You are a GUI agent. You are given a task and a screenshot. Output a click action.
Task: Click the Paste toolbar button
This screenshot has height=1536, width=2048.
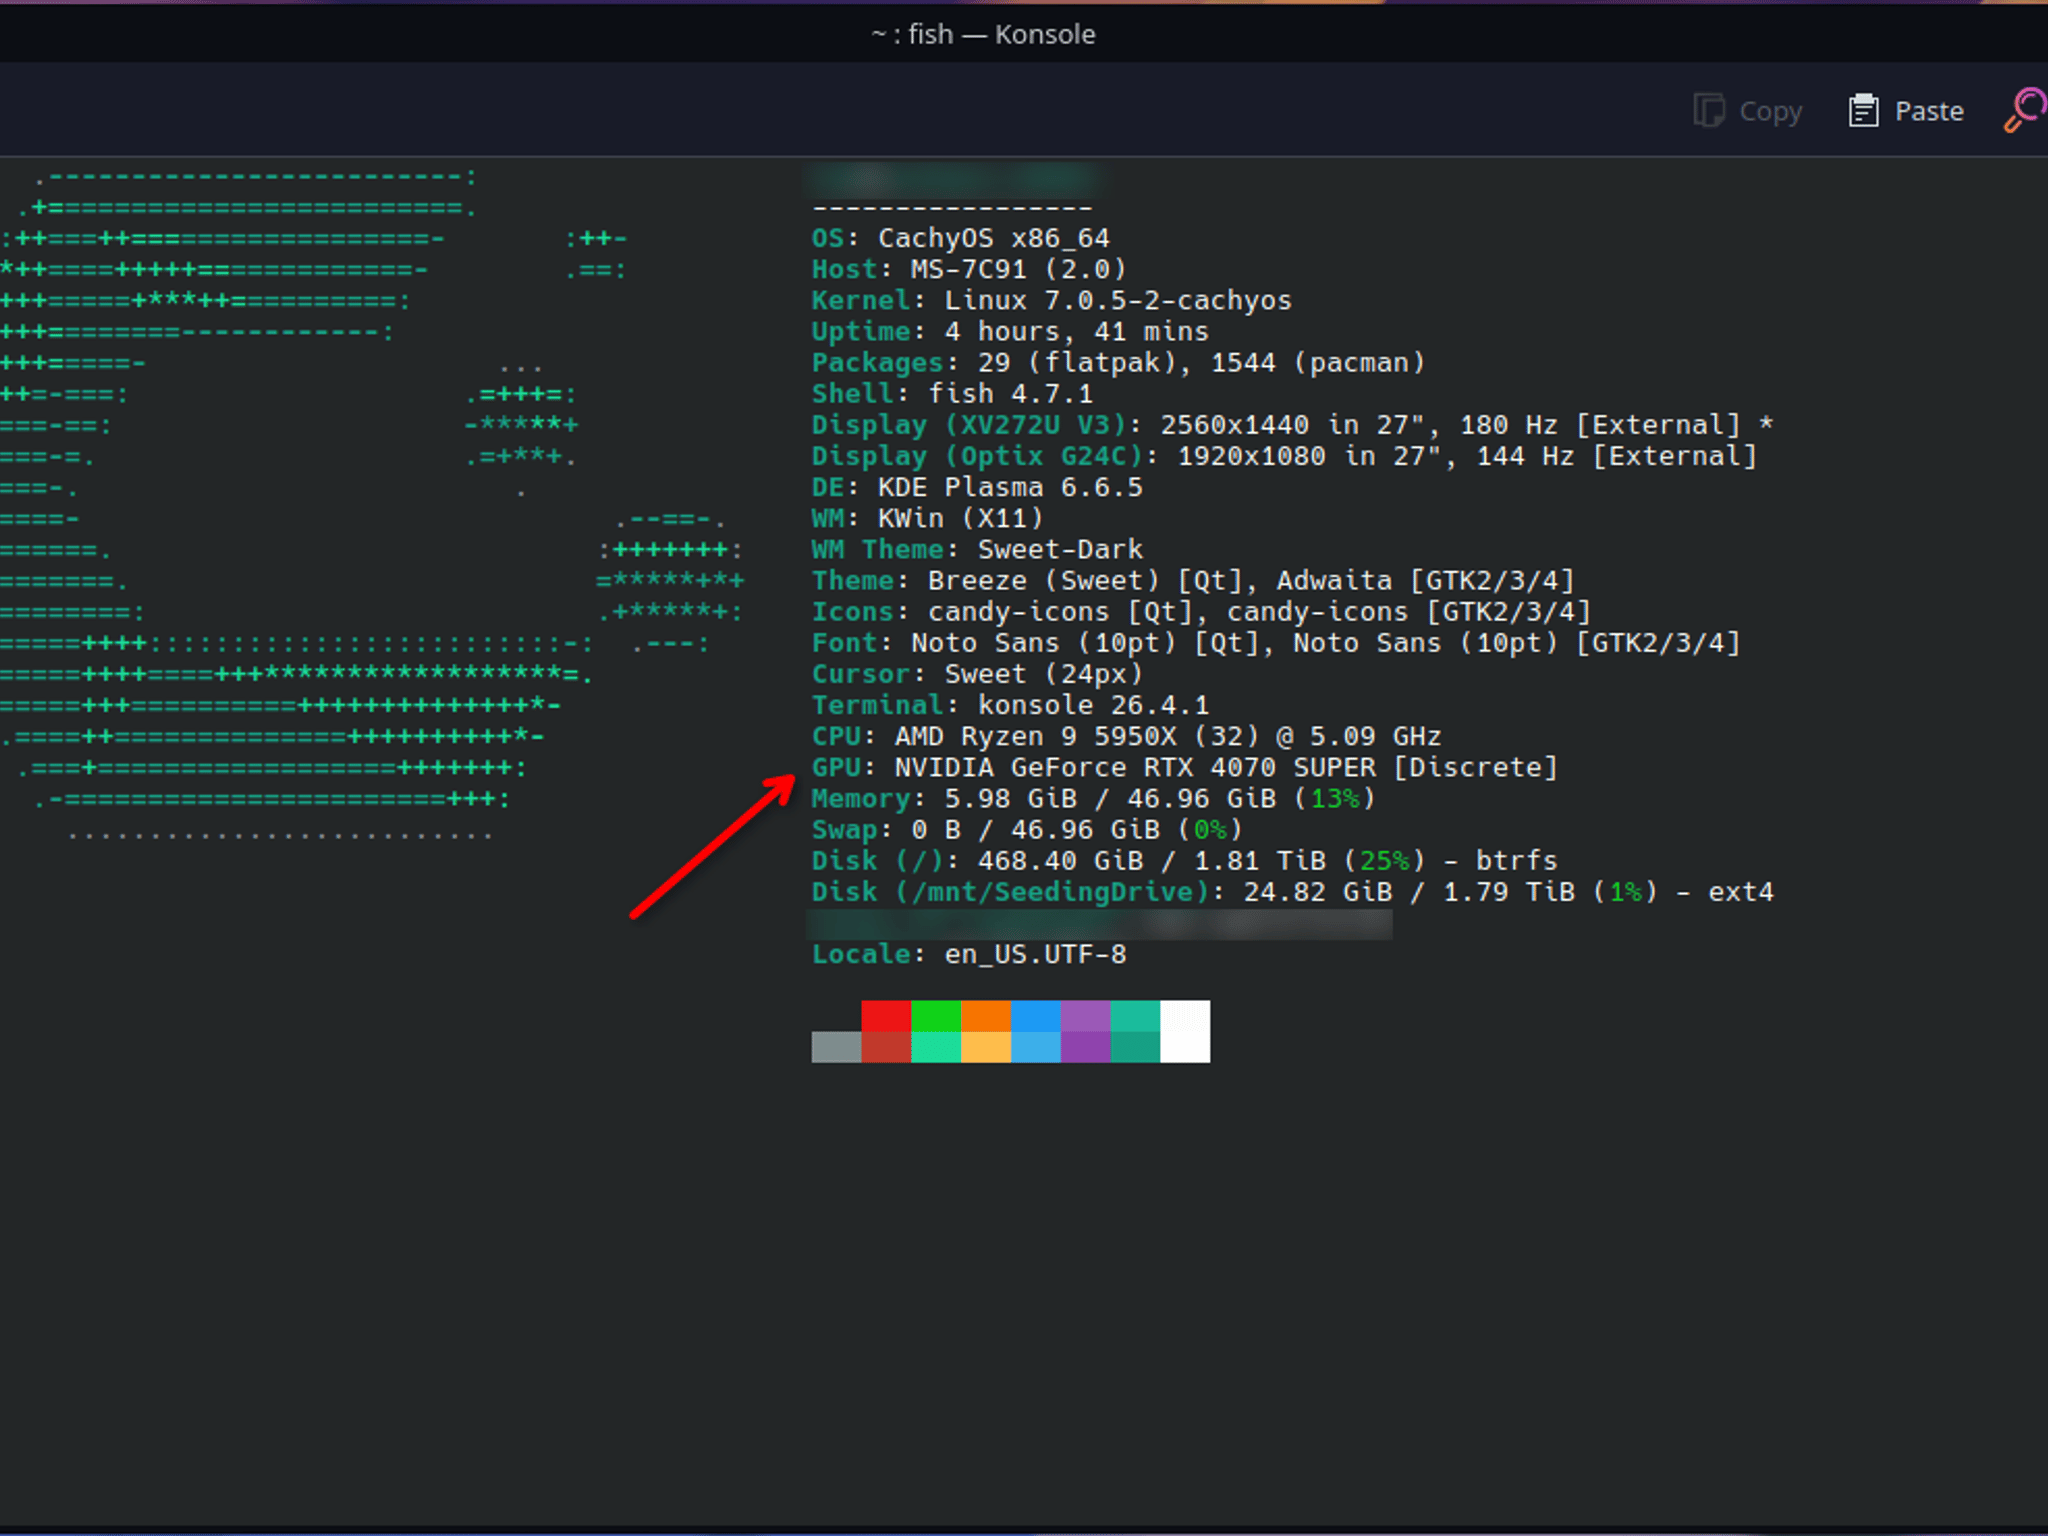1906,111
